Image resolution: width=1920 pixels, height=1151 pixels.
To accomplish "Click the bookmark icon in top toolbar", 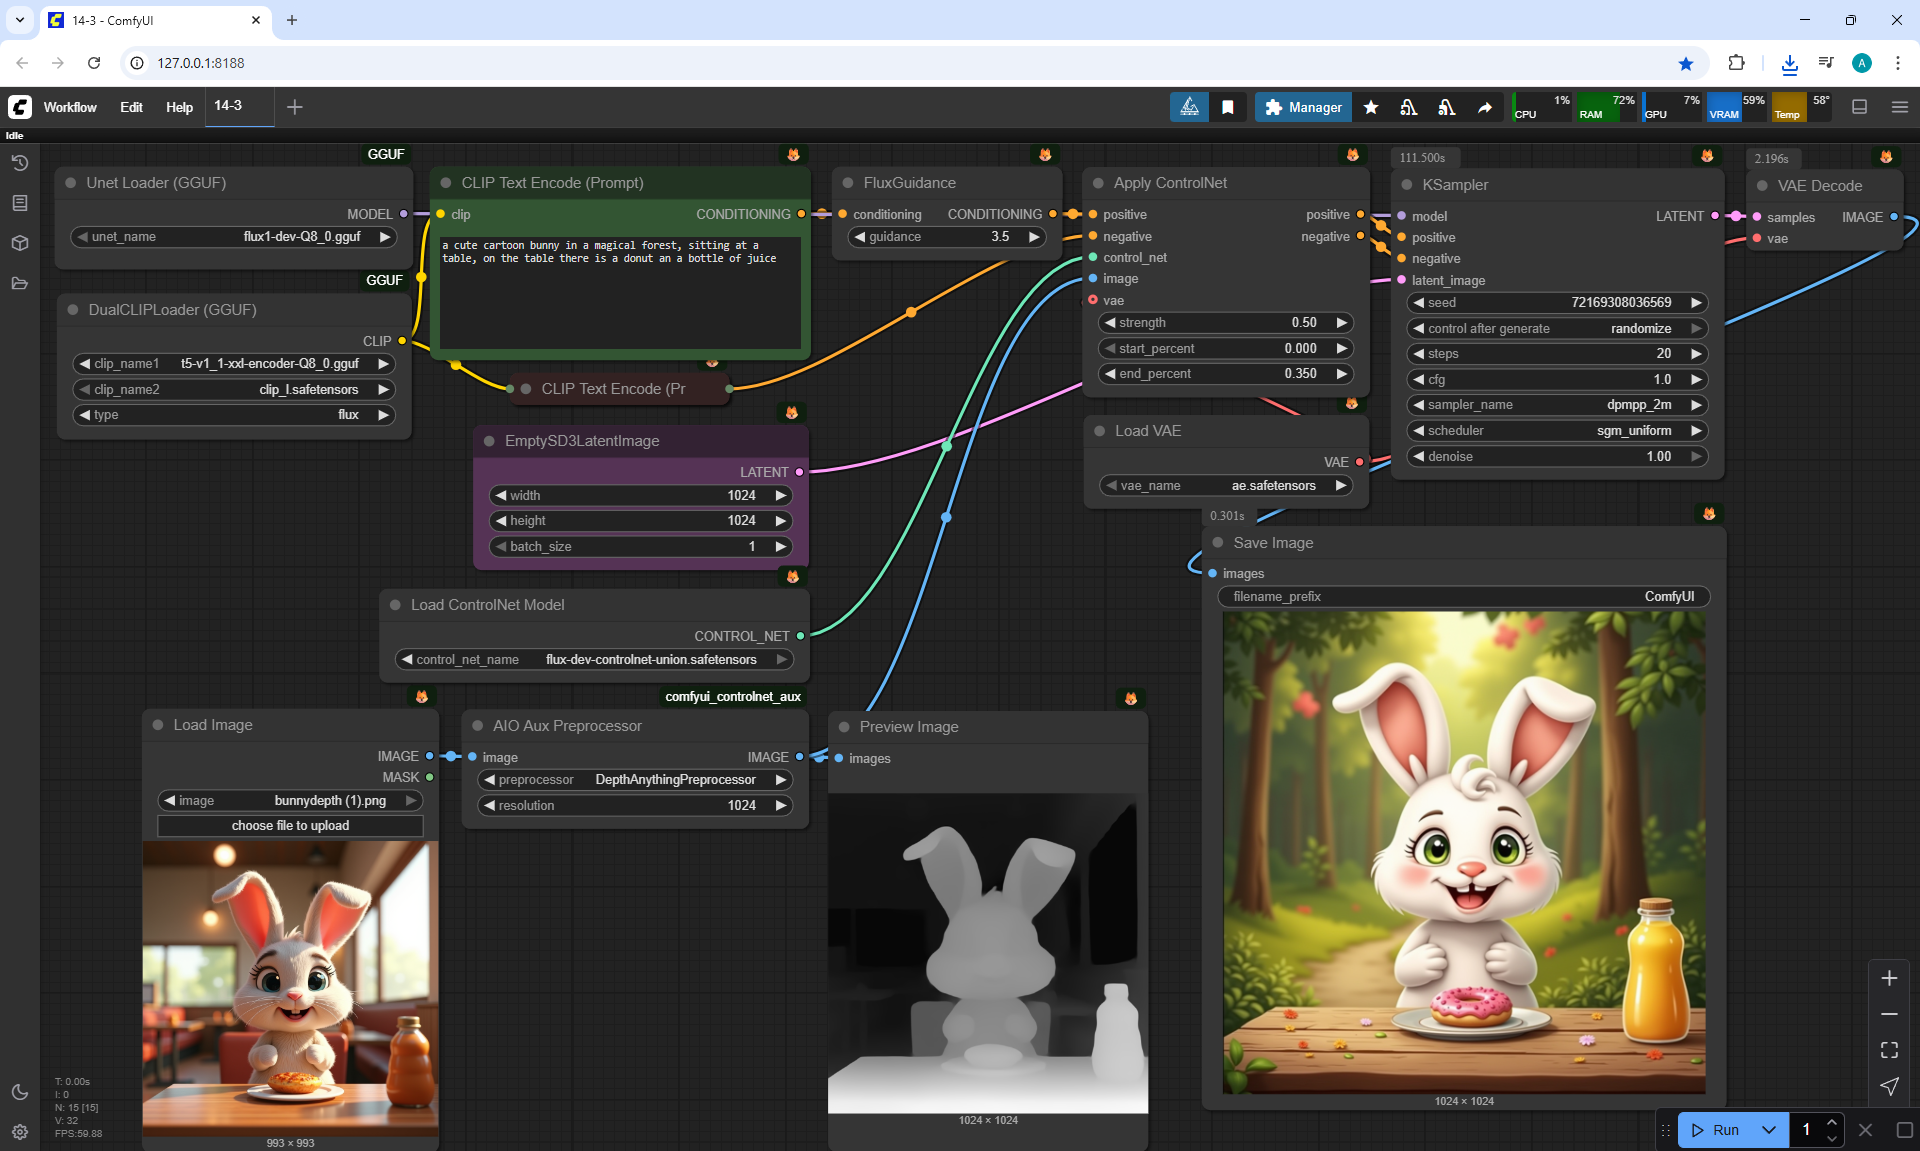I will (1228, 107).
